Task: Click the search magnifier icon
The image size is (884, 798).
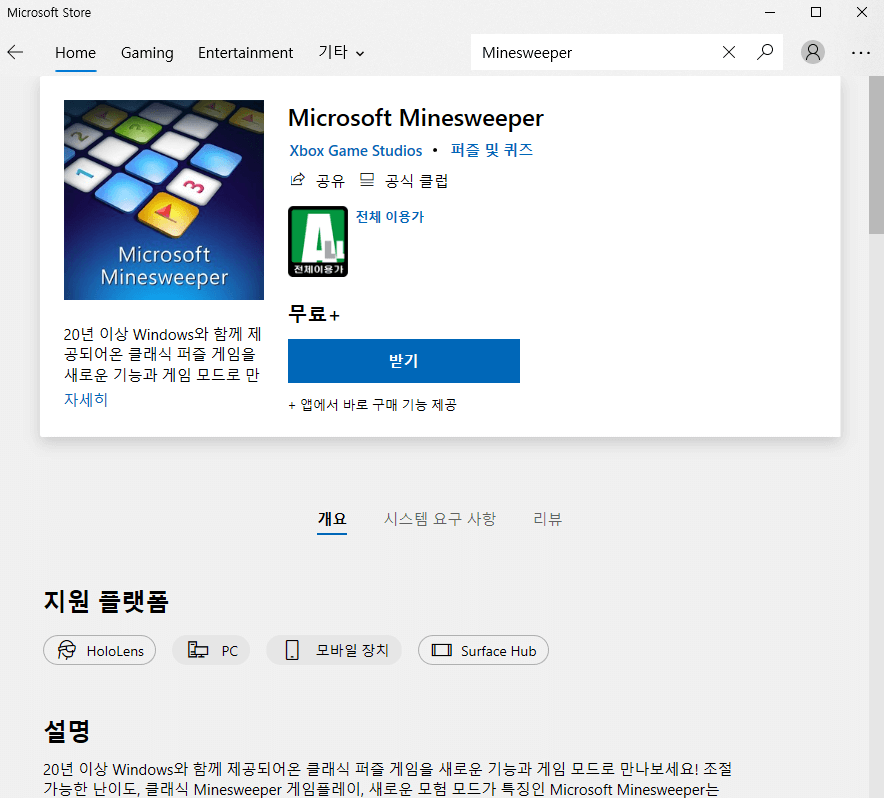Action: [764, 52]
